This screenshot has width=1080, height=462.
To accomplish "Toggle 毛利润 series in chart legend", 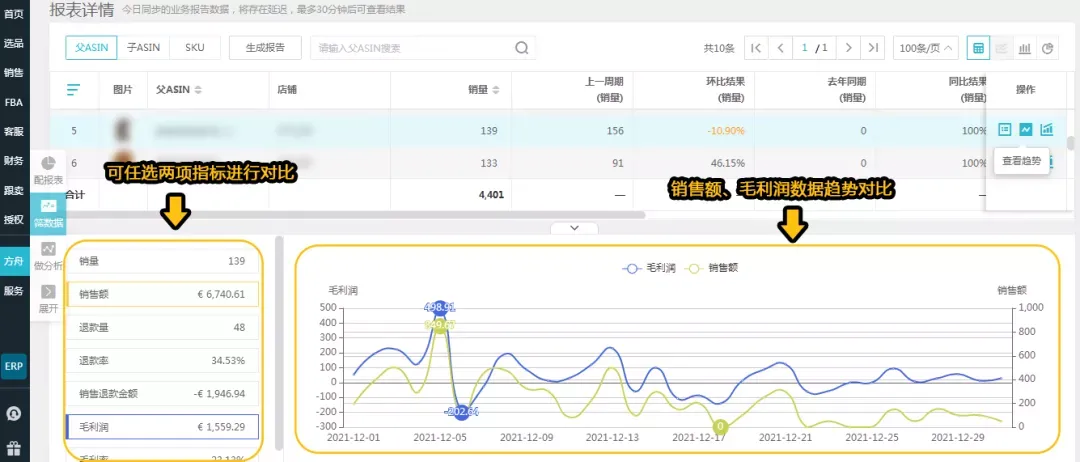I will pos(643,269).
